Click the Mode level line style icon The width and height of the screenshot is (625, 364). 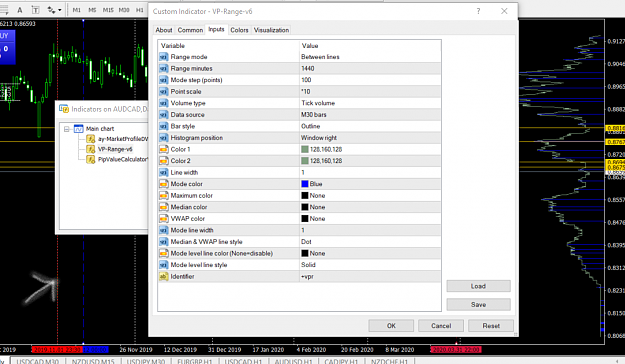tap(164, 265)
